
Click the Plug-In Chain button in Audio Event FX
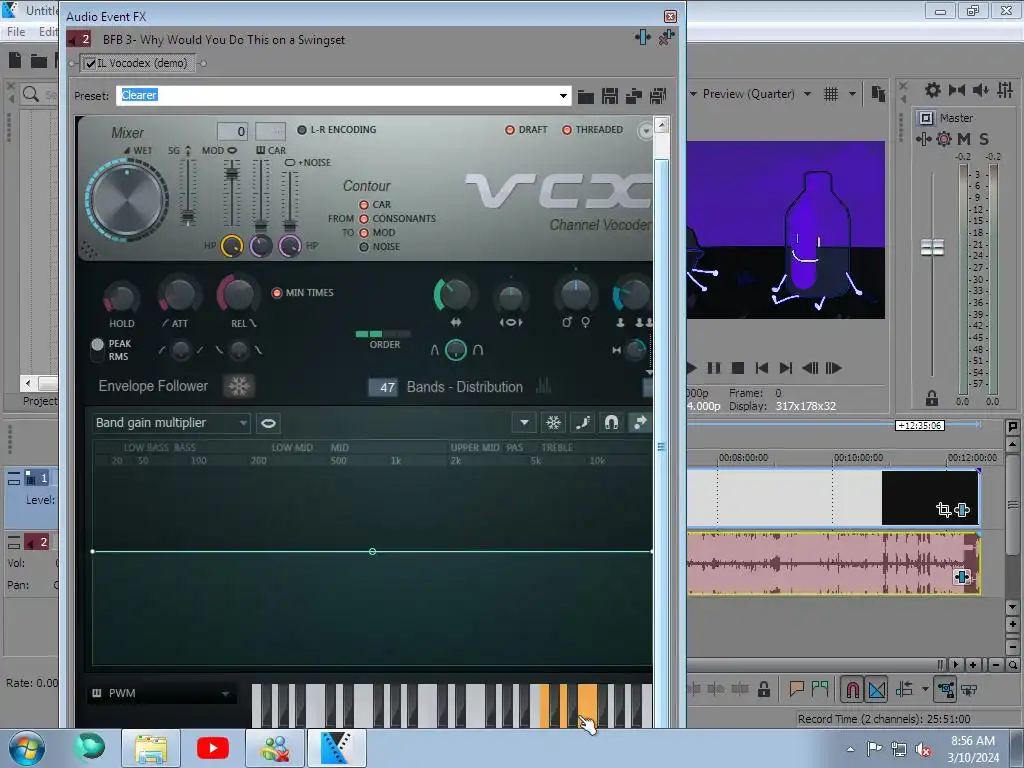coord(643,38)
